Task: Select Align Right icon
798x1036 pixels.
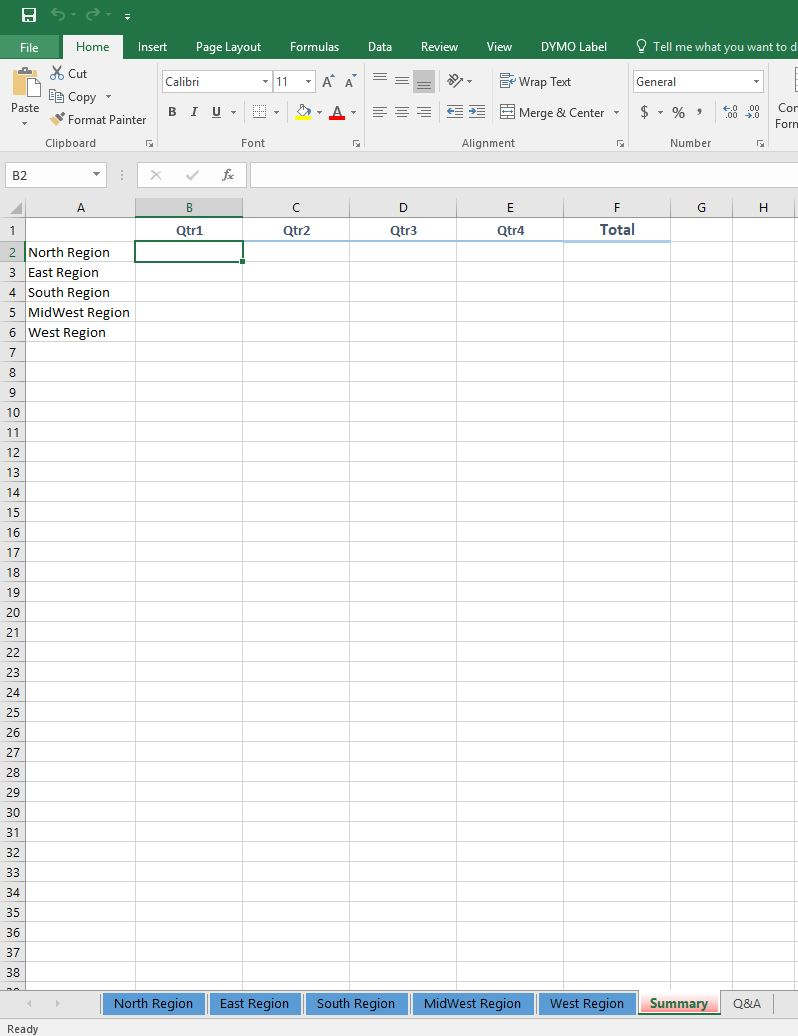Action: pyautogui.click(x=424, y=112)
